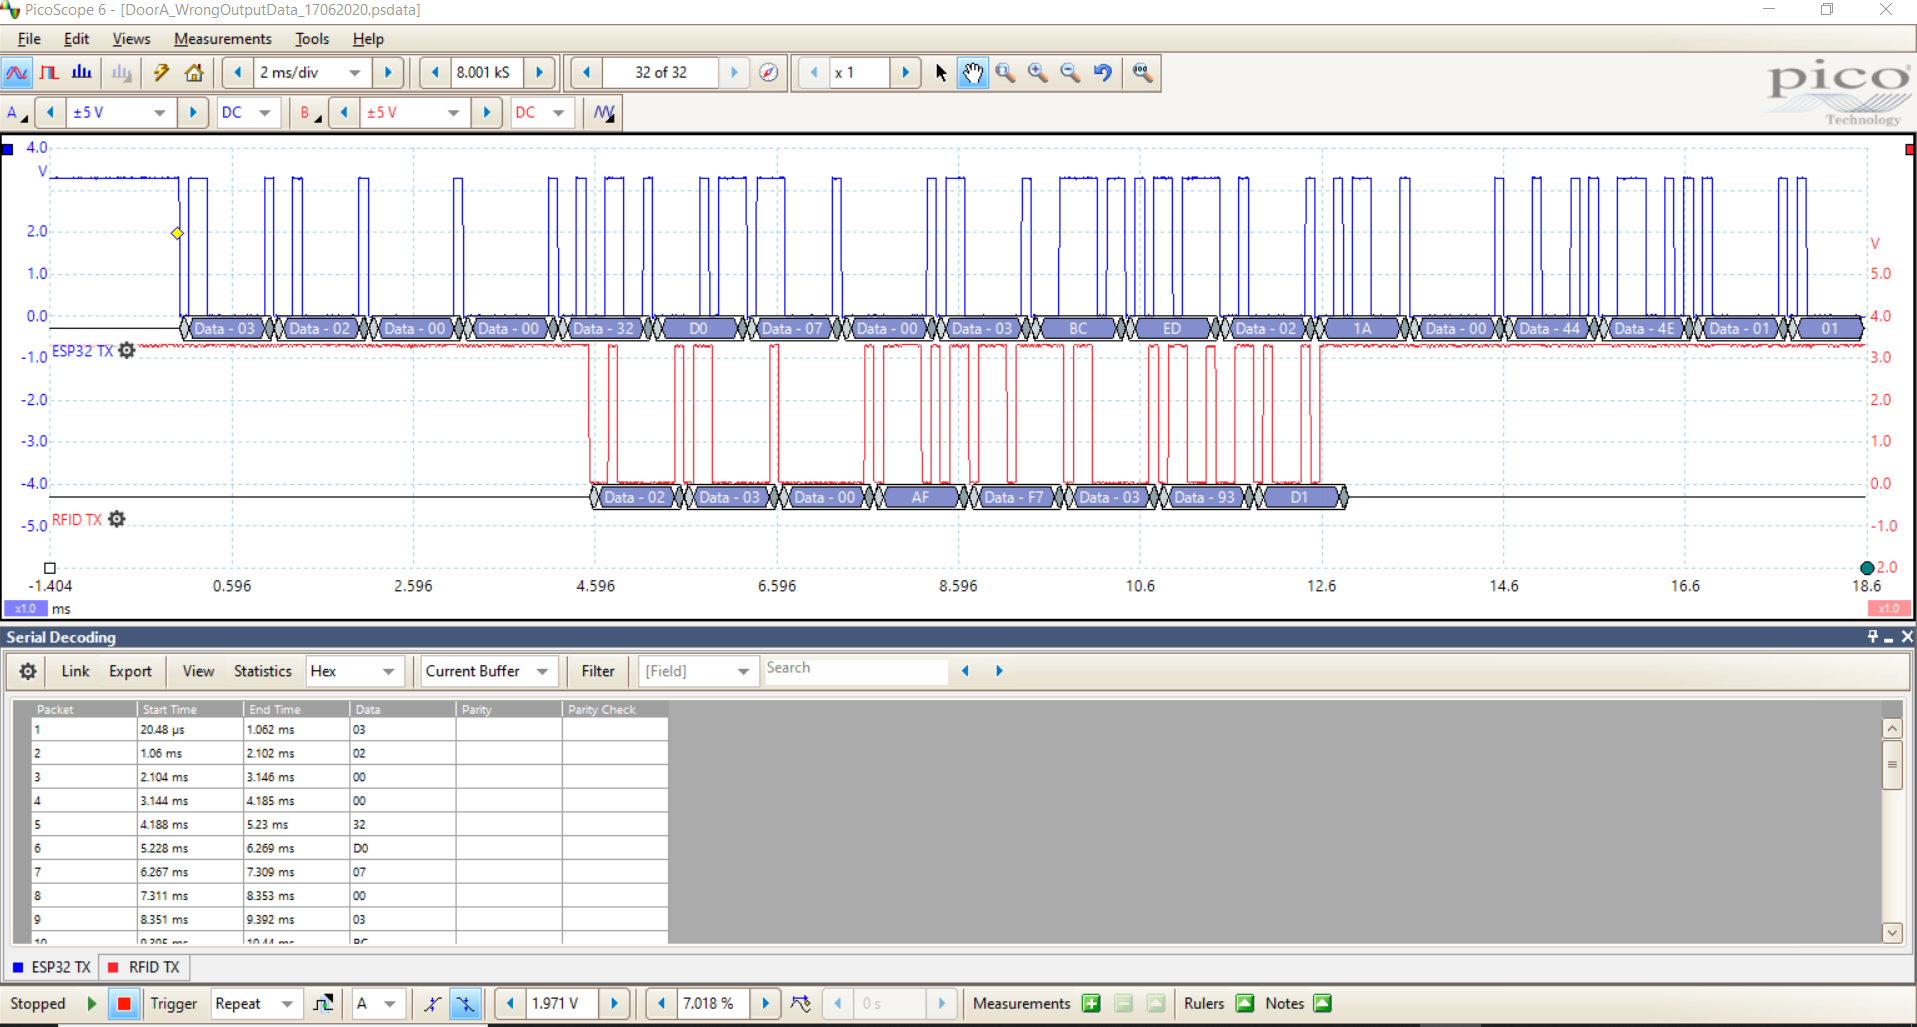Screen dimensions: 1917x1027
Task: Select the Zoom window tool
Action: pyautogui.click(x=1006, y=73)
